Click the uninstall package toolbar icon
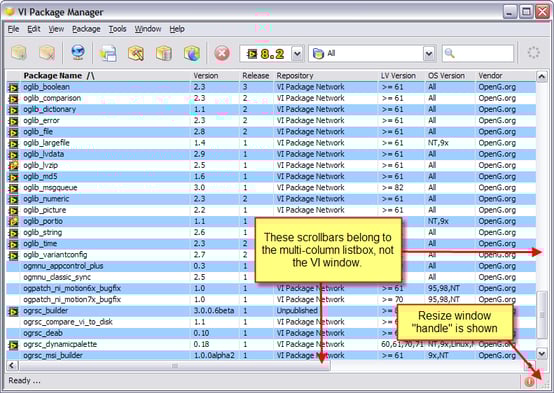 click(x=47, y=53)
